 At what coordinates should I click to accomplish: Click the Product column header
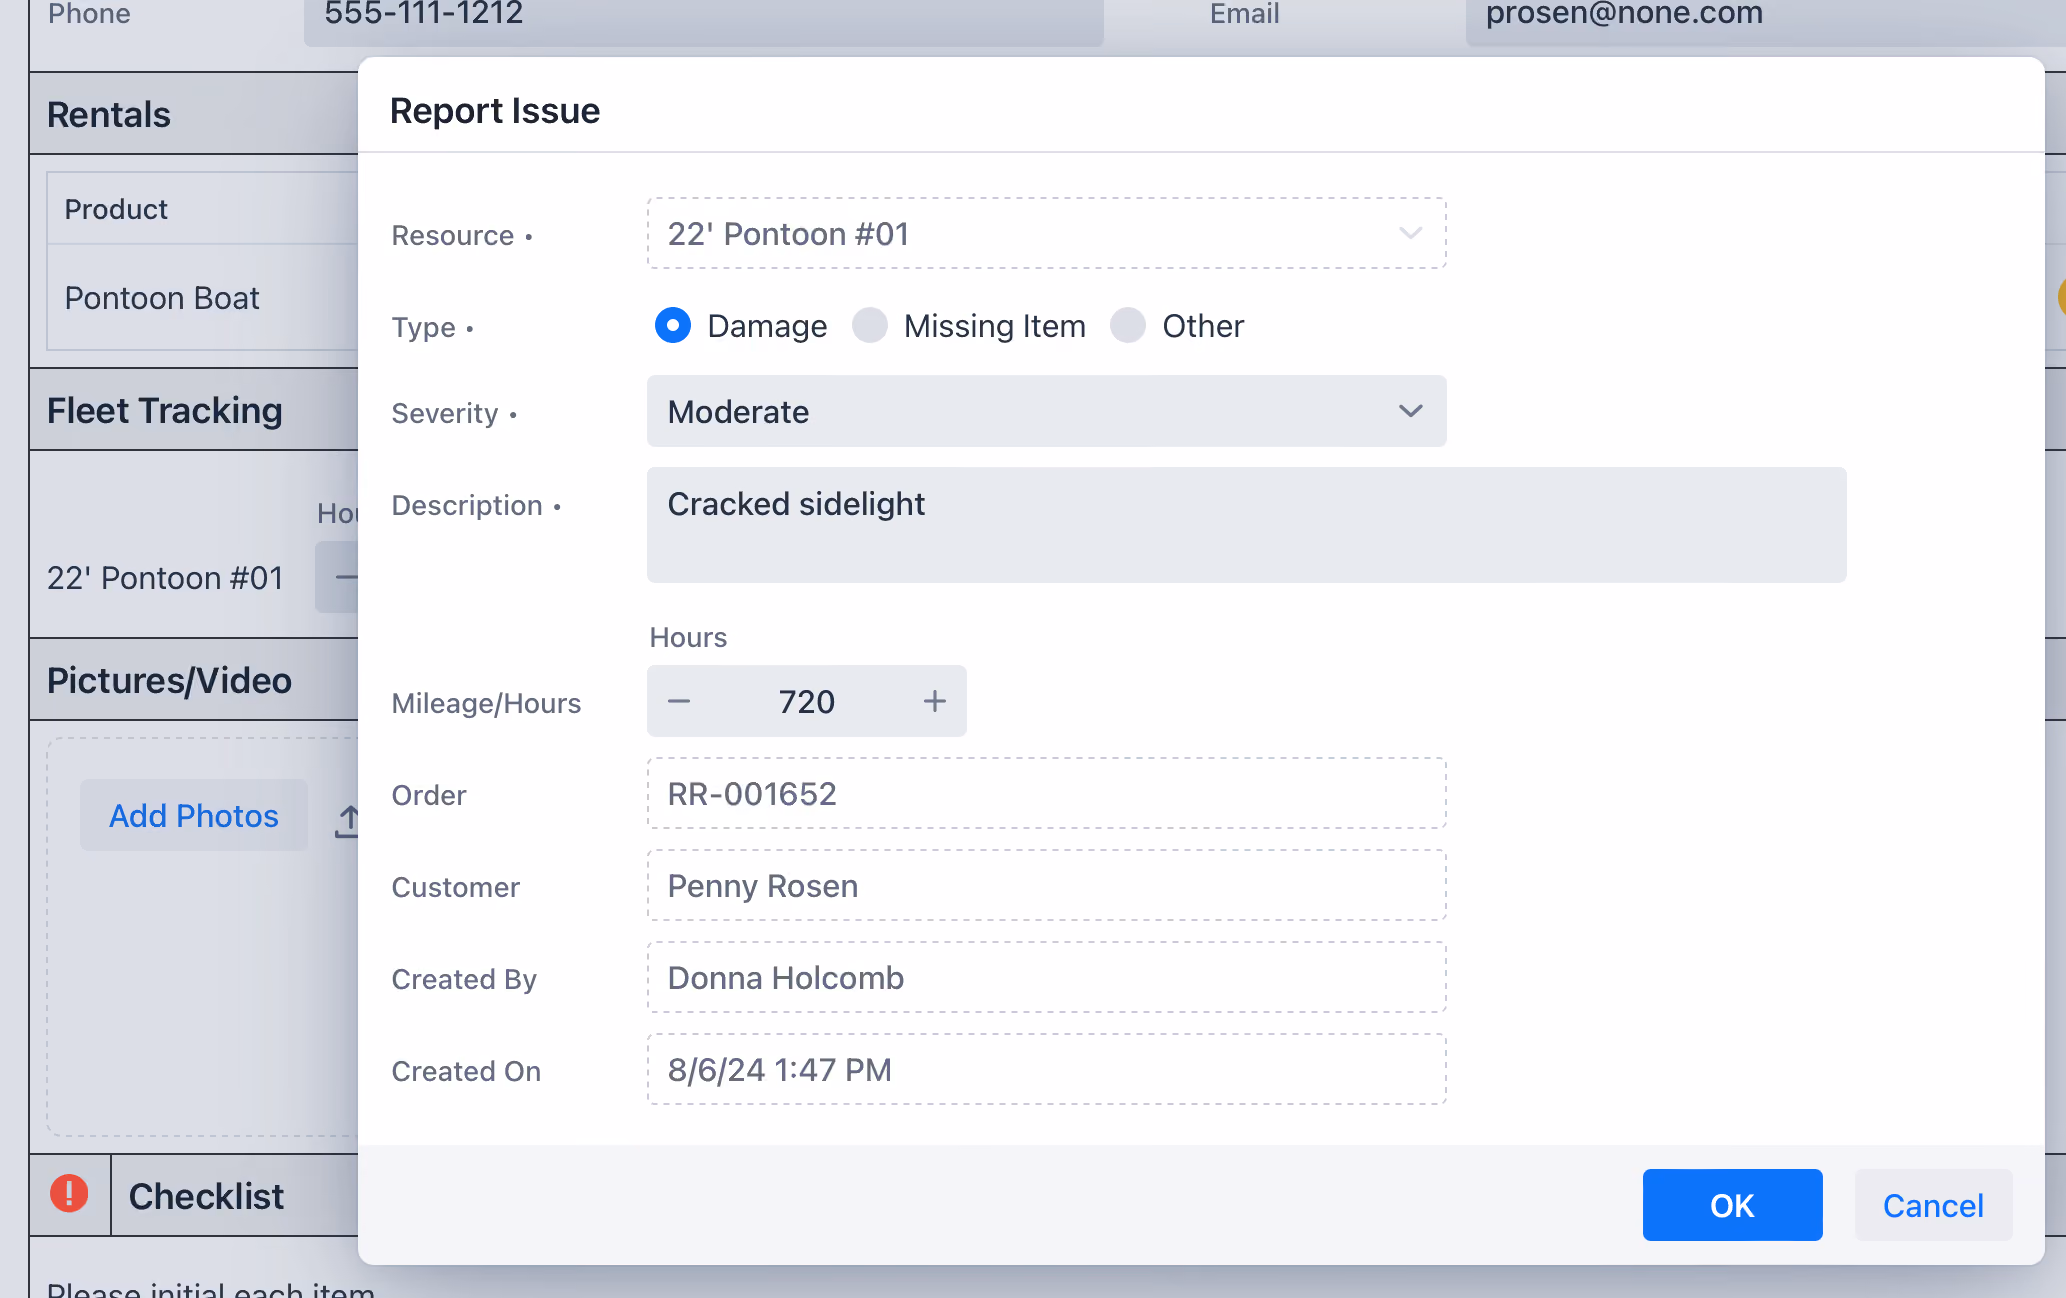pyautogui.click(x=116, y=209)
